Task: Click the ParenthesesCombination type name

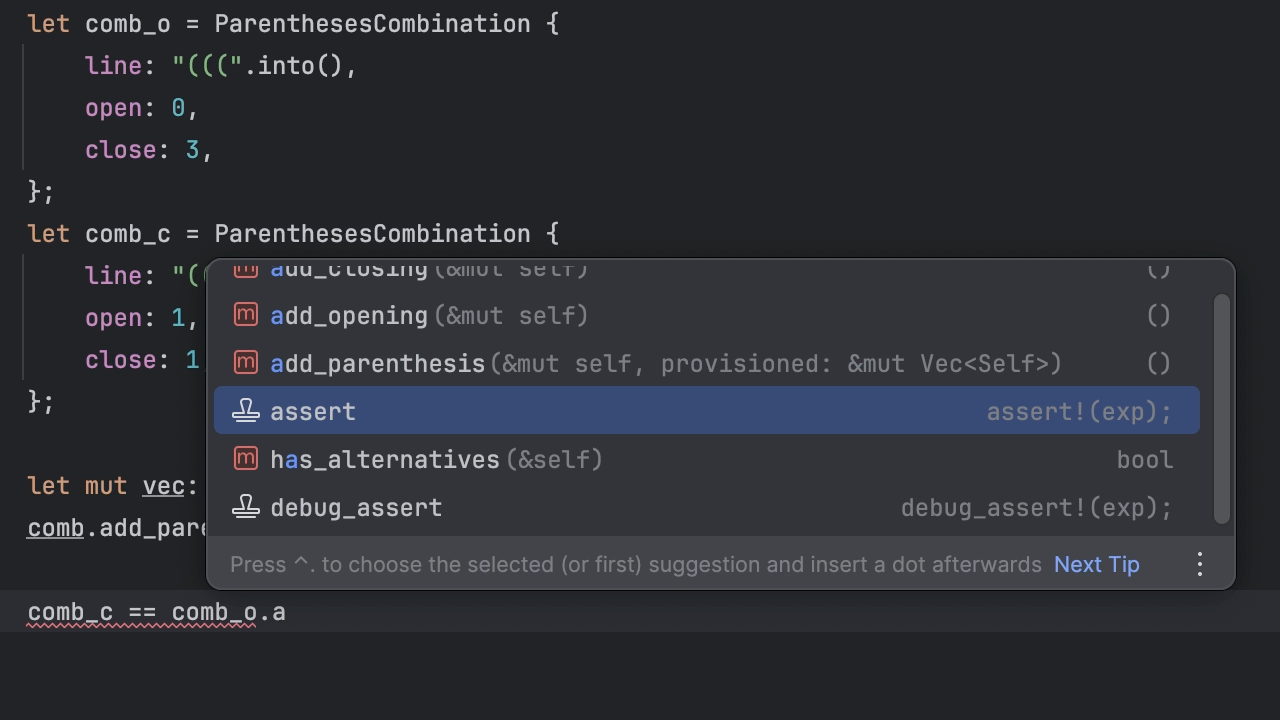Action: [x=372, y=23]
